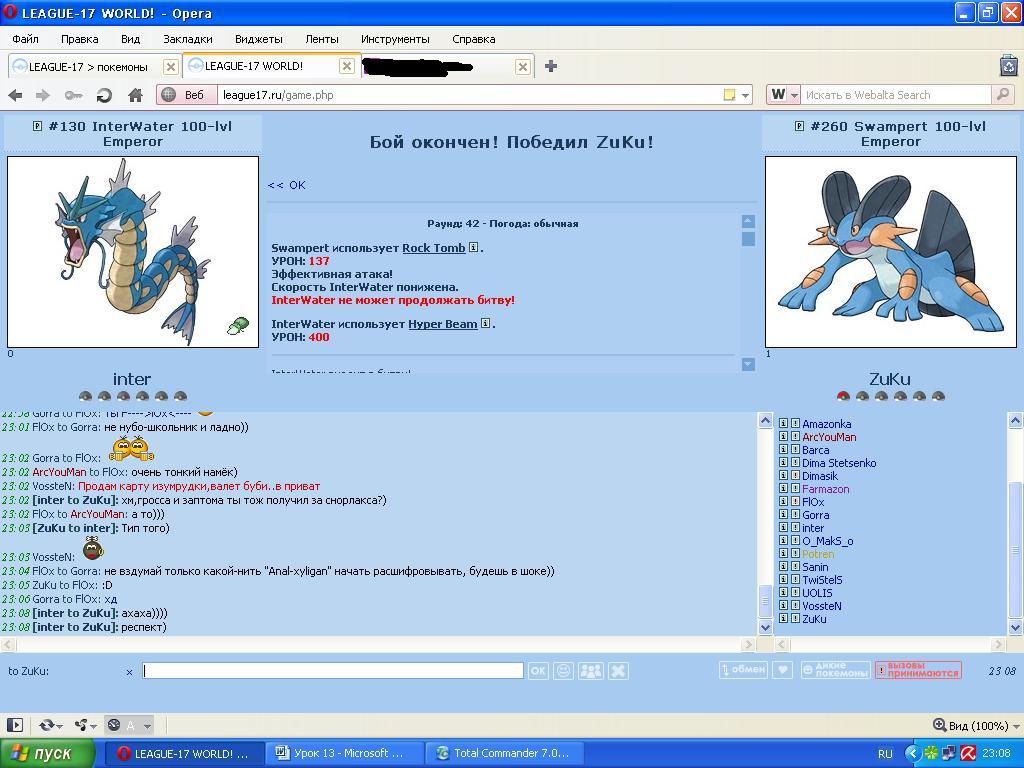Open the search engine 'W' dropdown
The height and width of the screenshot is (768, 1024).
tap(783, 95)
